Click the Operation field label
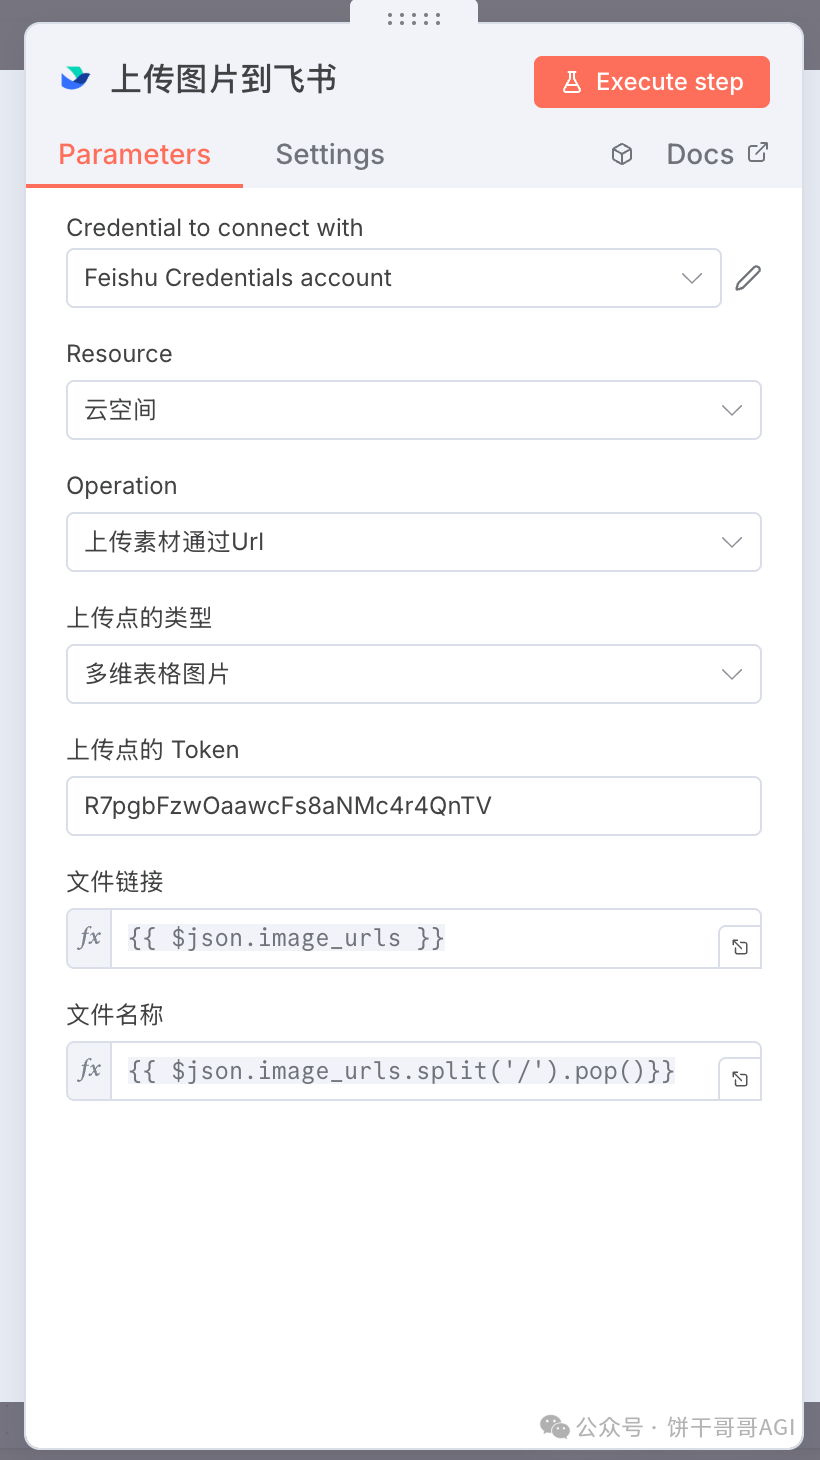 click(122, 486)
